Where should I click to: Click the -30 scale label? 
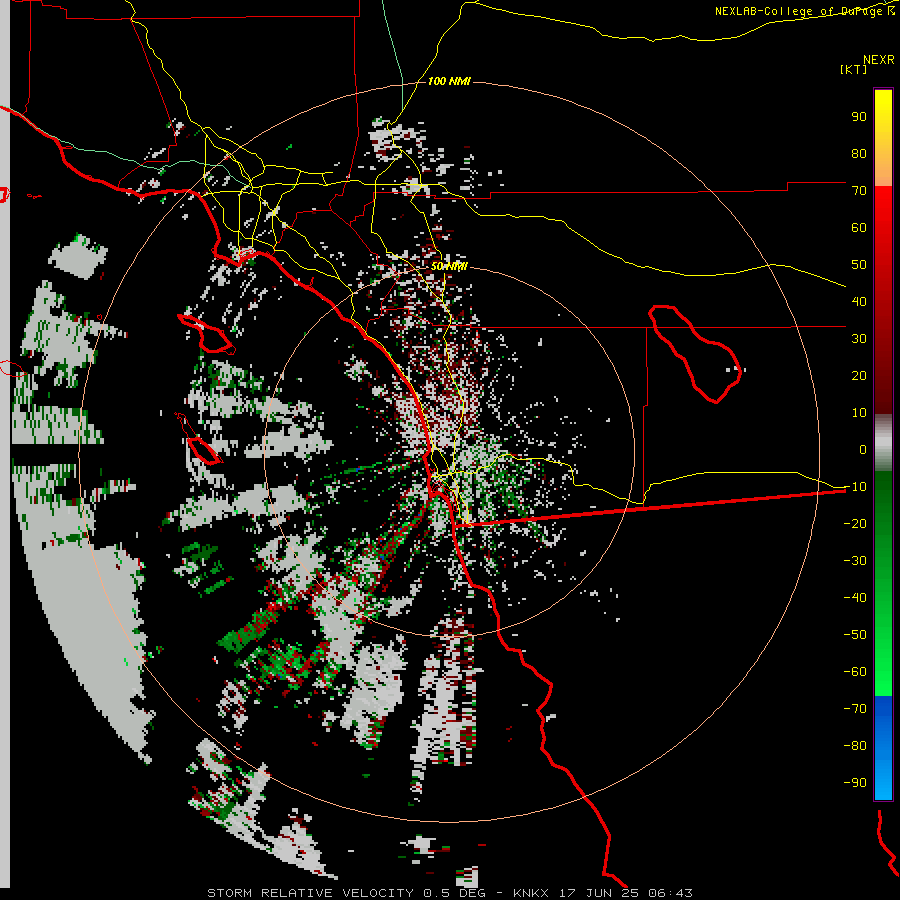[855, 561]
